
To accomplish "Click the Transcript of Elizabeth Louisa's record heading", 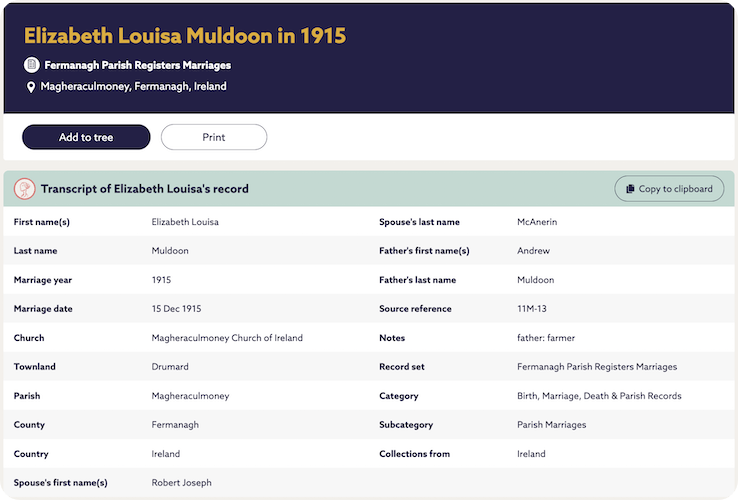I will coord(144,188).
